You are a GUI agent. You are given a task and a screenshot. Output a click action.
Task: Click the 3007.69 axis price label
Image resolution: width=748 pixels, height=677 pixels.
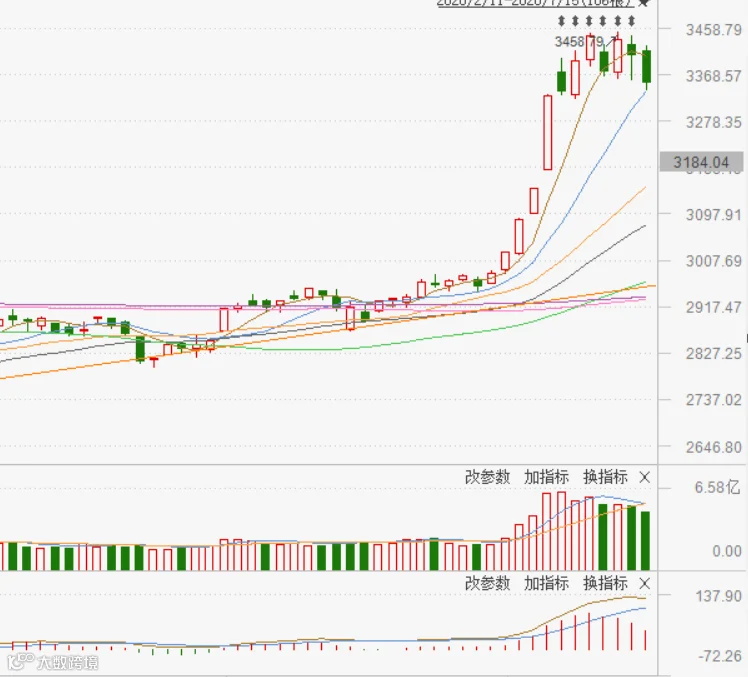[x=714, y=261]
